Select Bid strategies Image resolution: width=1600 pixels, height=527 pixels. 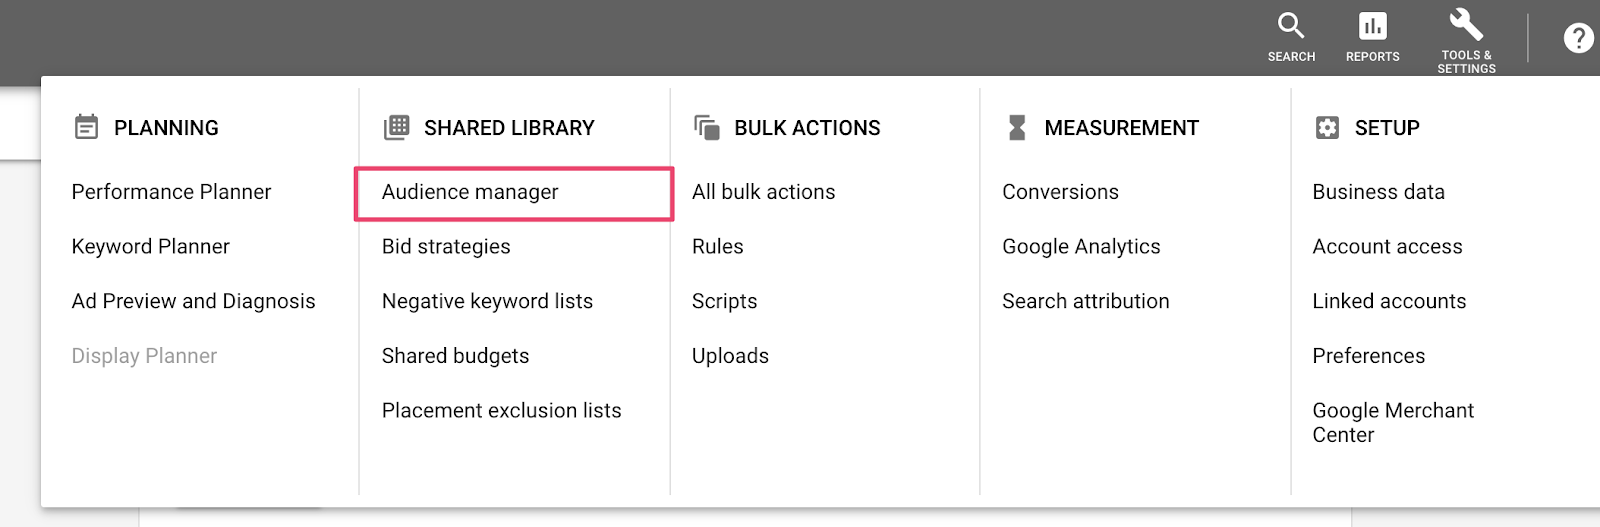446,247
